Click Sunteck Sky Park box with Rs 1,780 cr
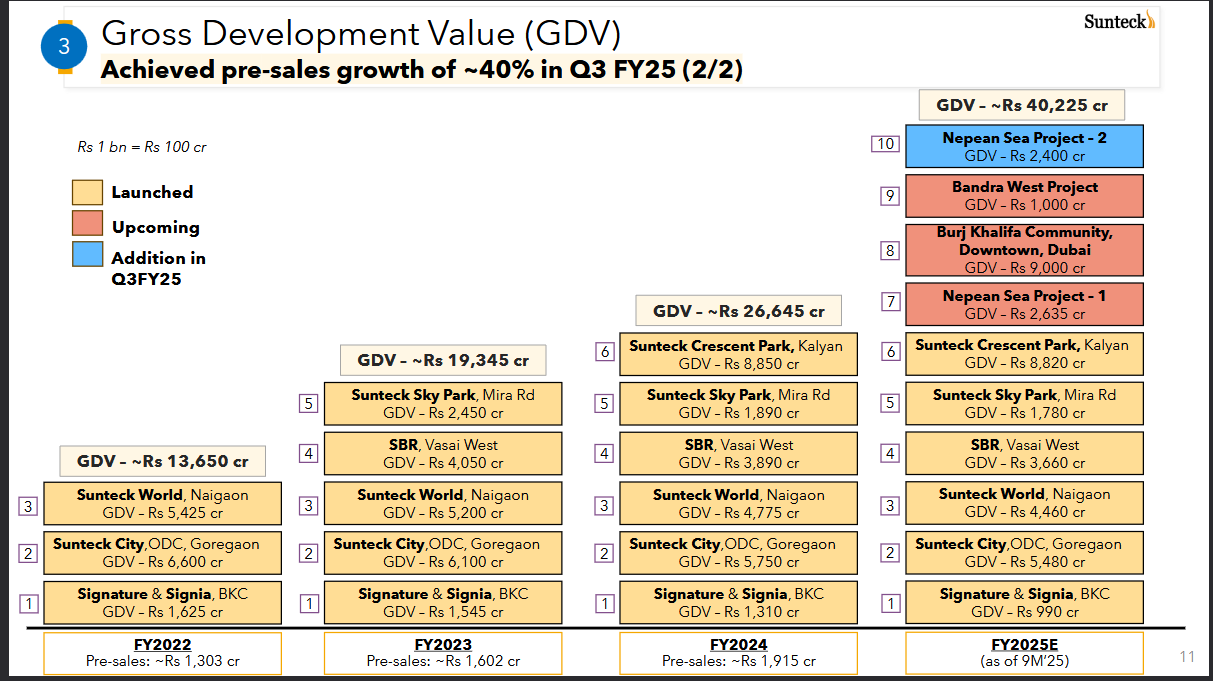This screenshot has height=681, width=1213. (x=1024, y=403)
